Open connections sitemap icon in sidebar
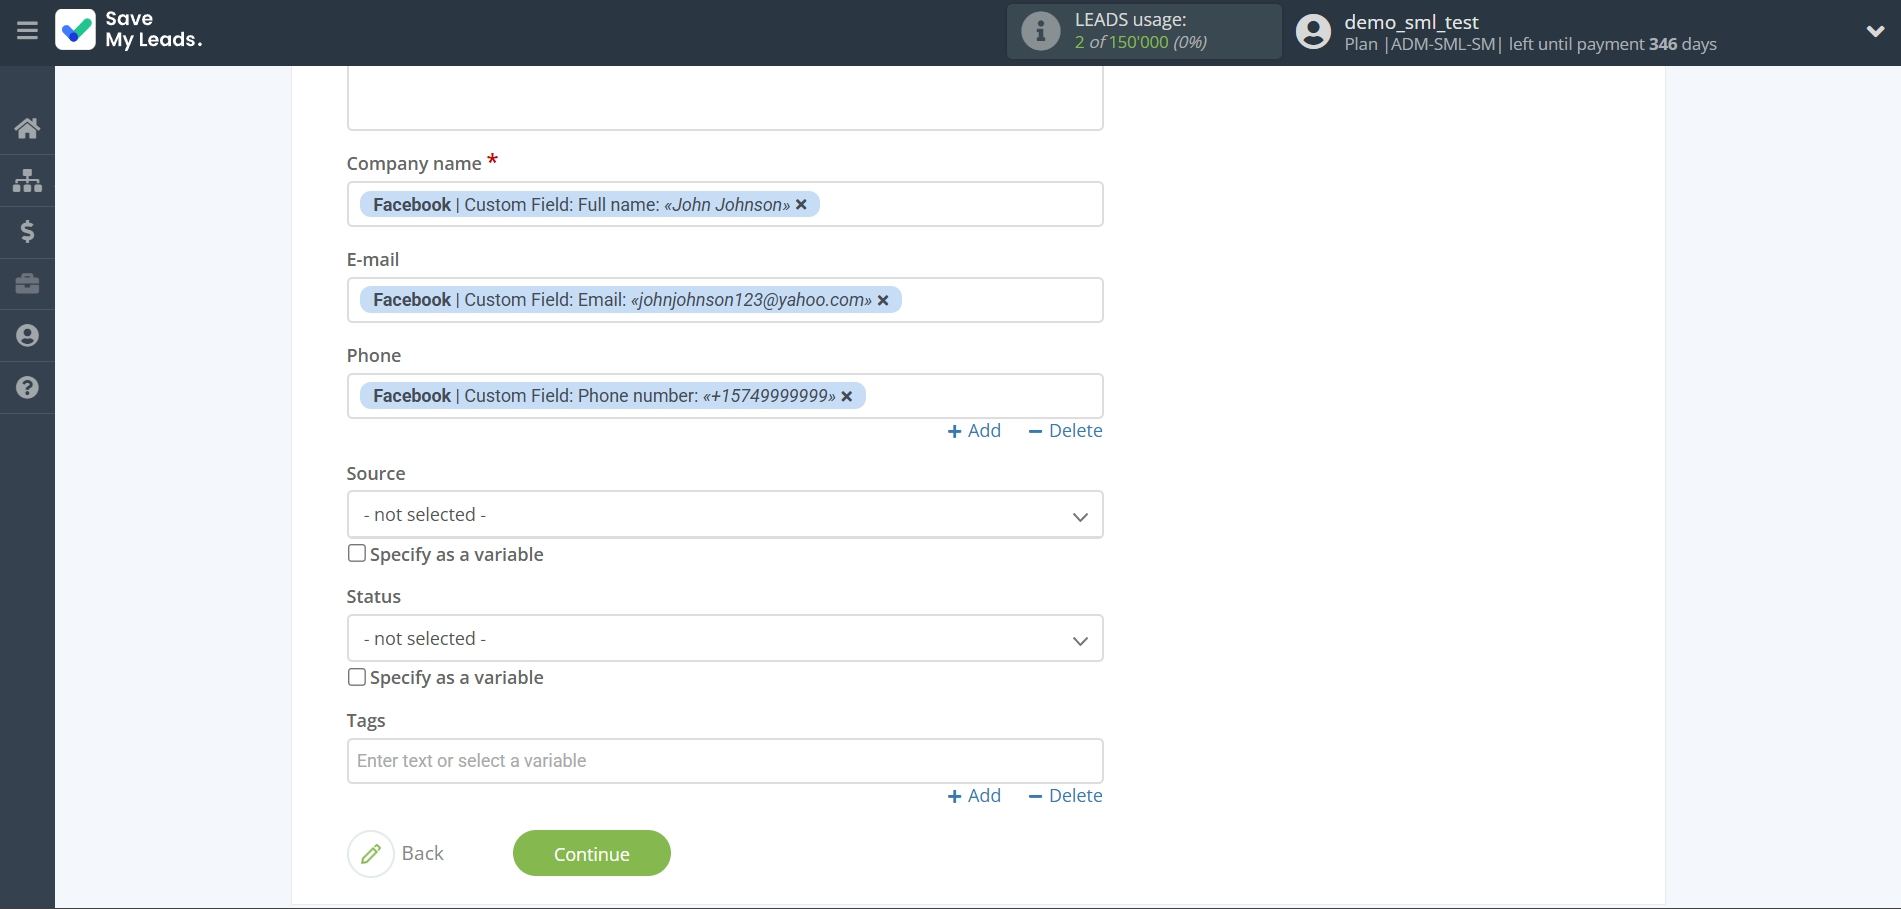The height and width of the screenshot is (909, 1901). tap(27, 180)
